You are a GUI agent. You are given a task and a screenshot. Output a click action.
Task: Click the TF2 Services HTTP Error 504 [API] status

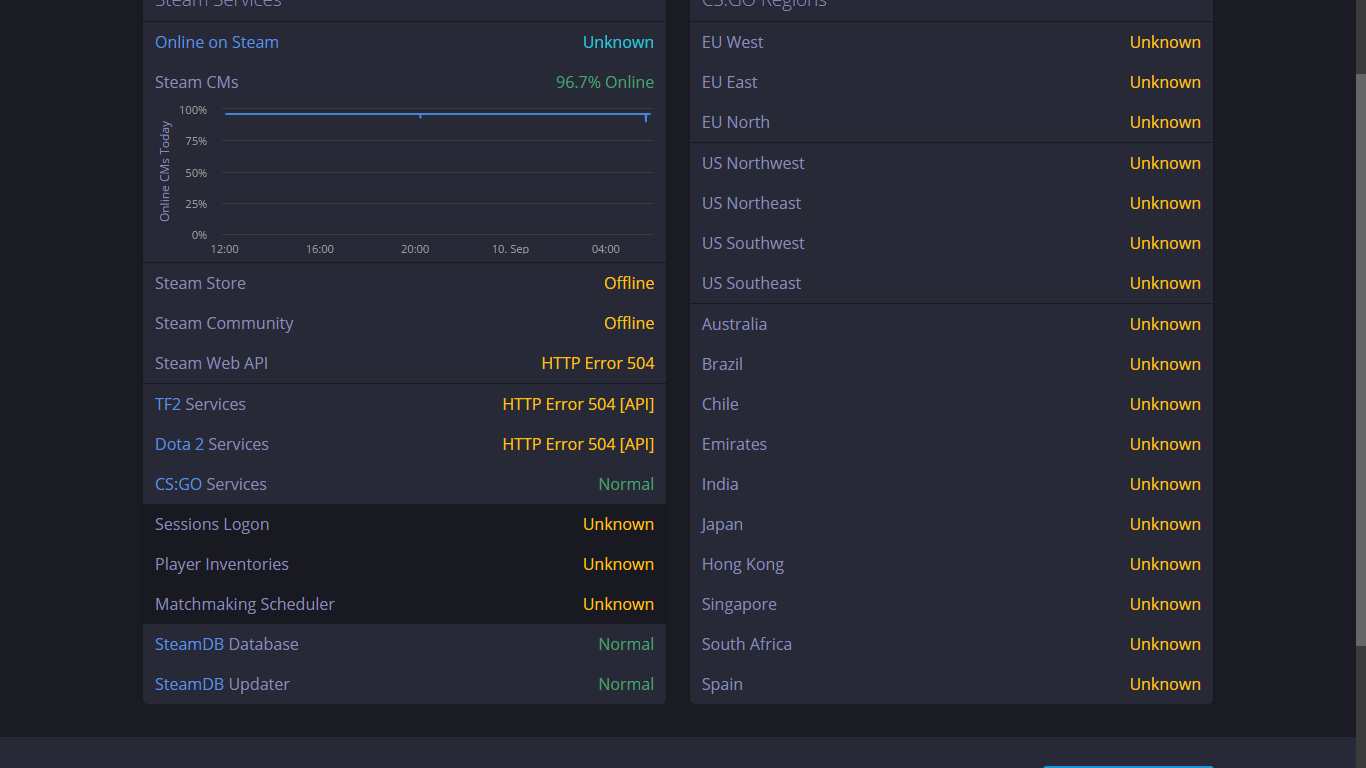(x=578, y=404)
